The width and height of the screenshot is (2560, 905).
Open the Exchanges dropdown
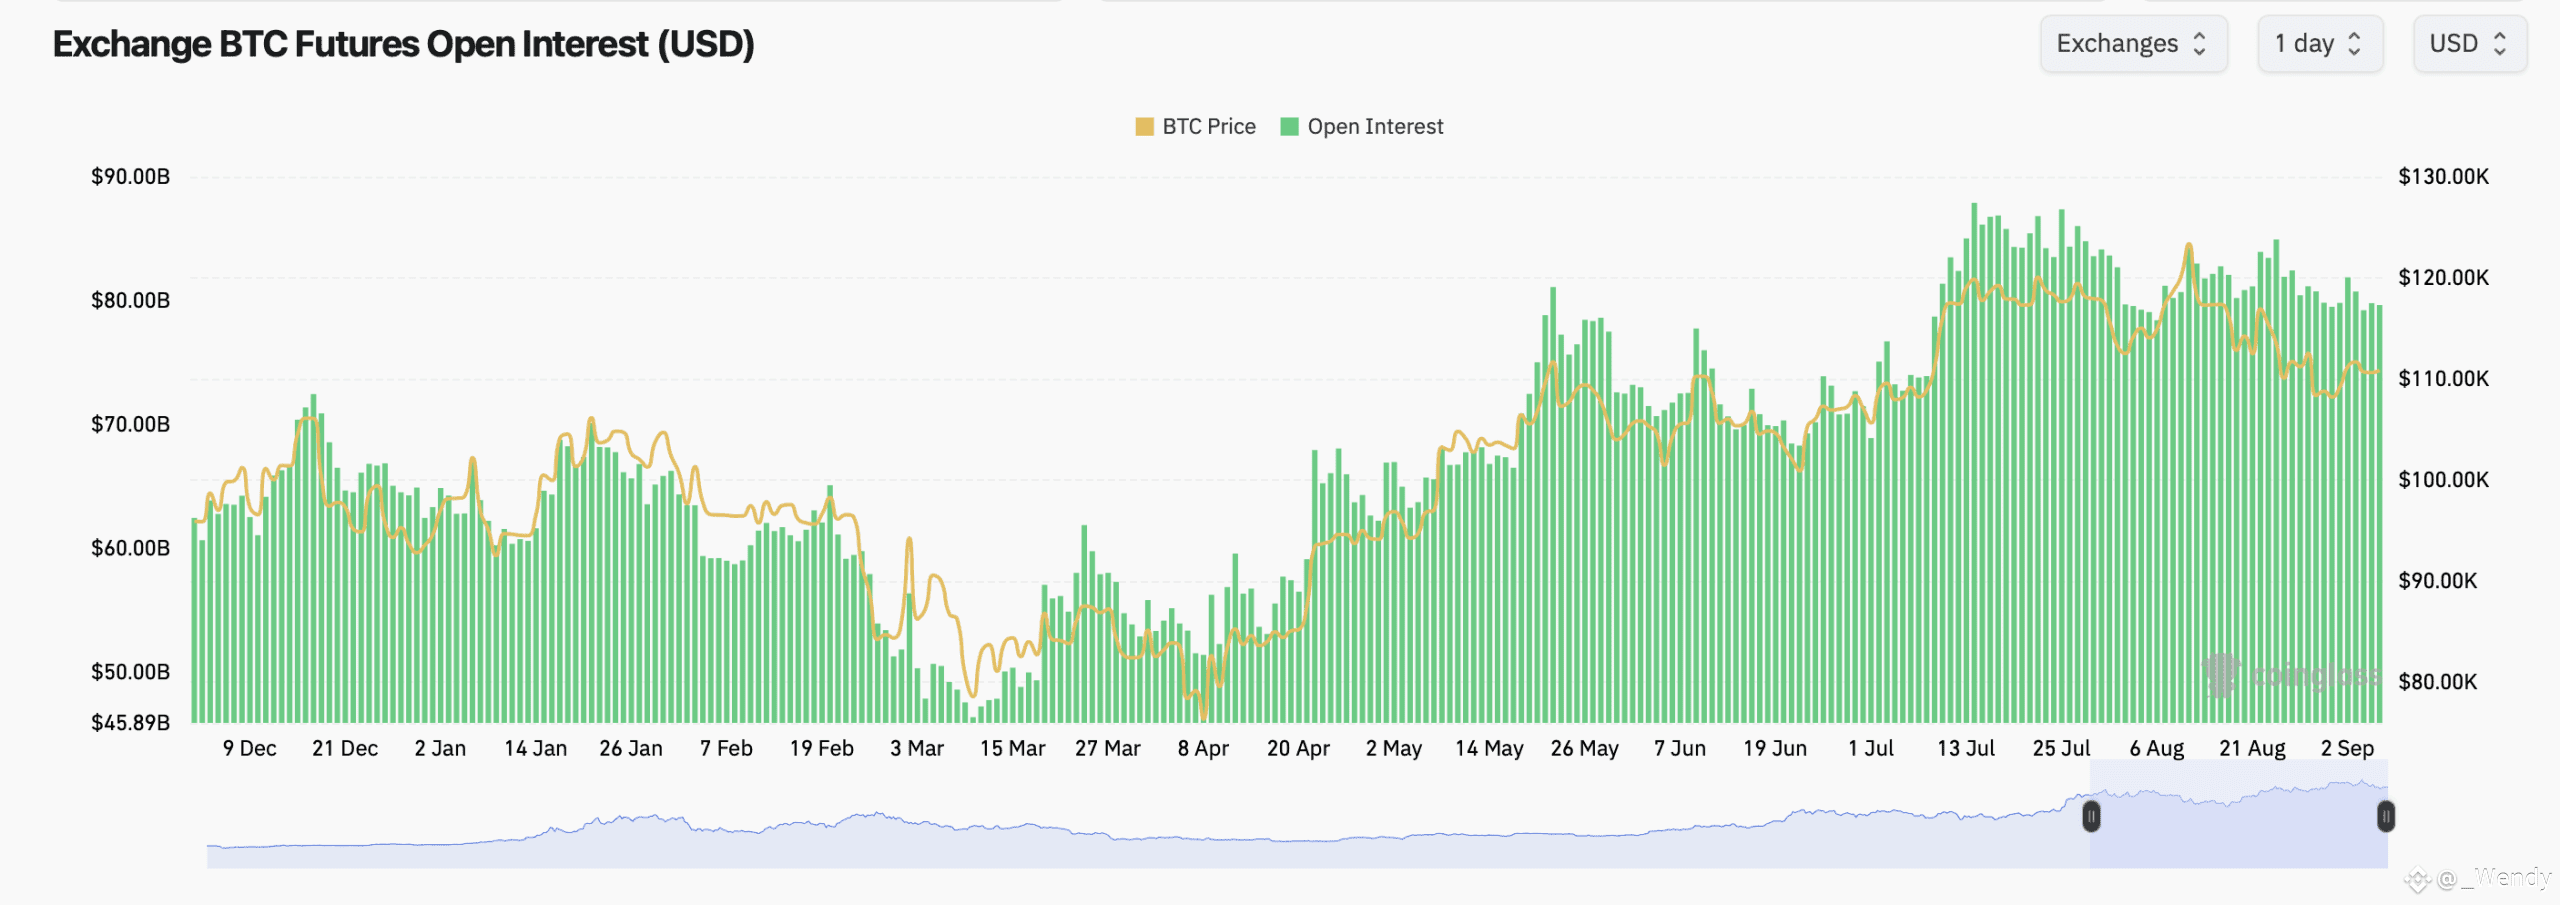point(2133,44)
